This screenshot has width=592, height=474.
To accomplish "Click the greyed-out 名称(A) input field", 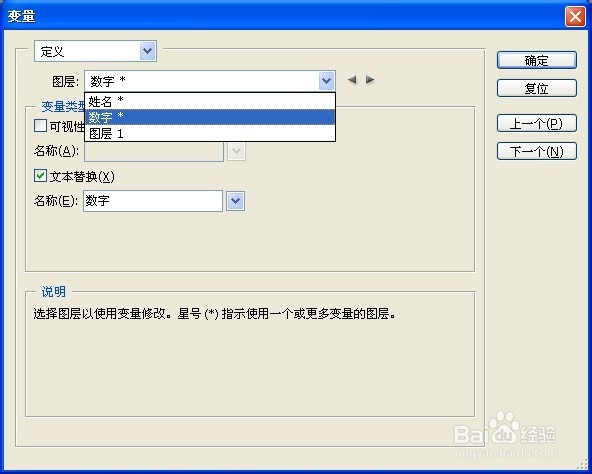I will click(154, 152).
